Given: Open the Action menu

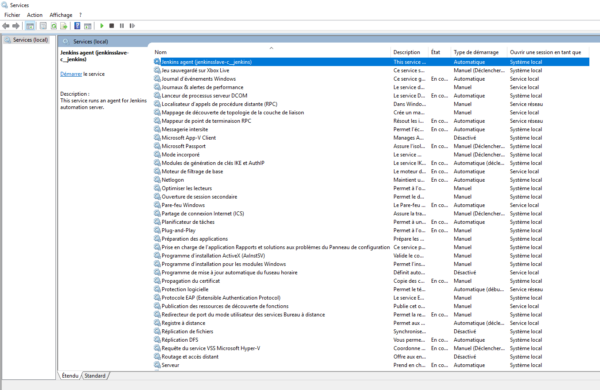Looking at the screenshot, I should point(35,15).
